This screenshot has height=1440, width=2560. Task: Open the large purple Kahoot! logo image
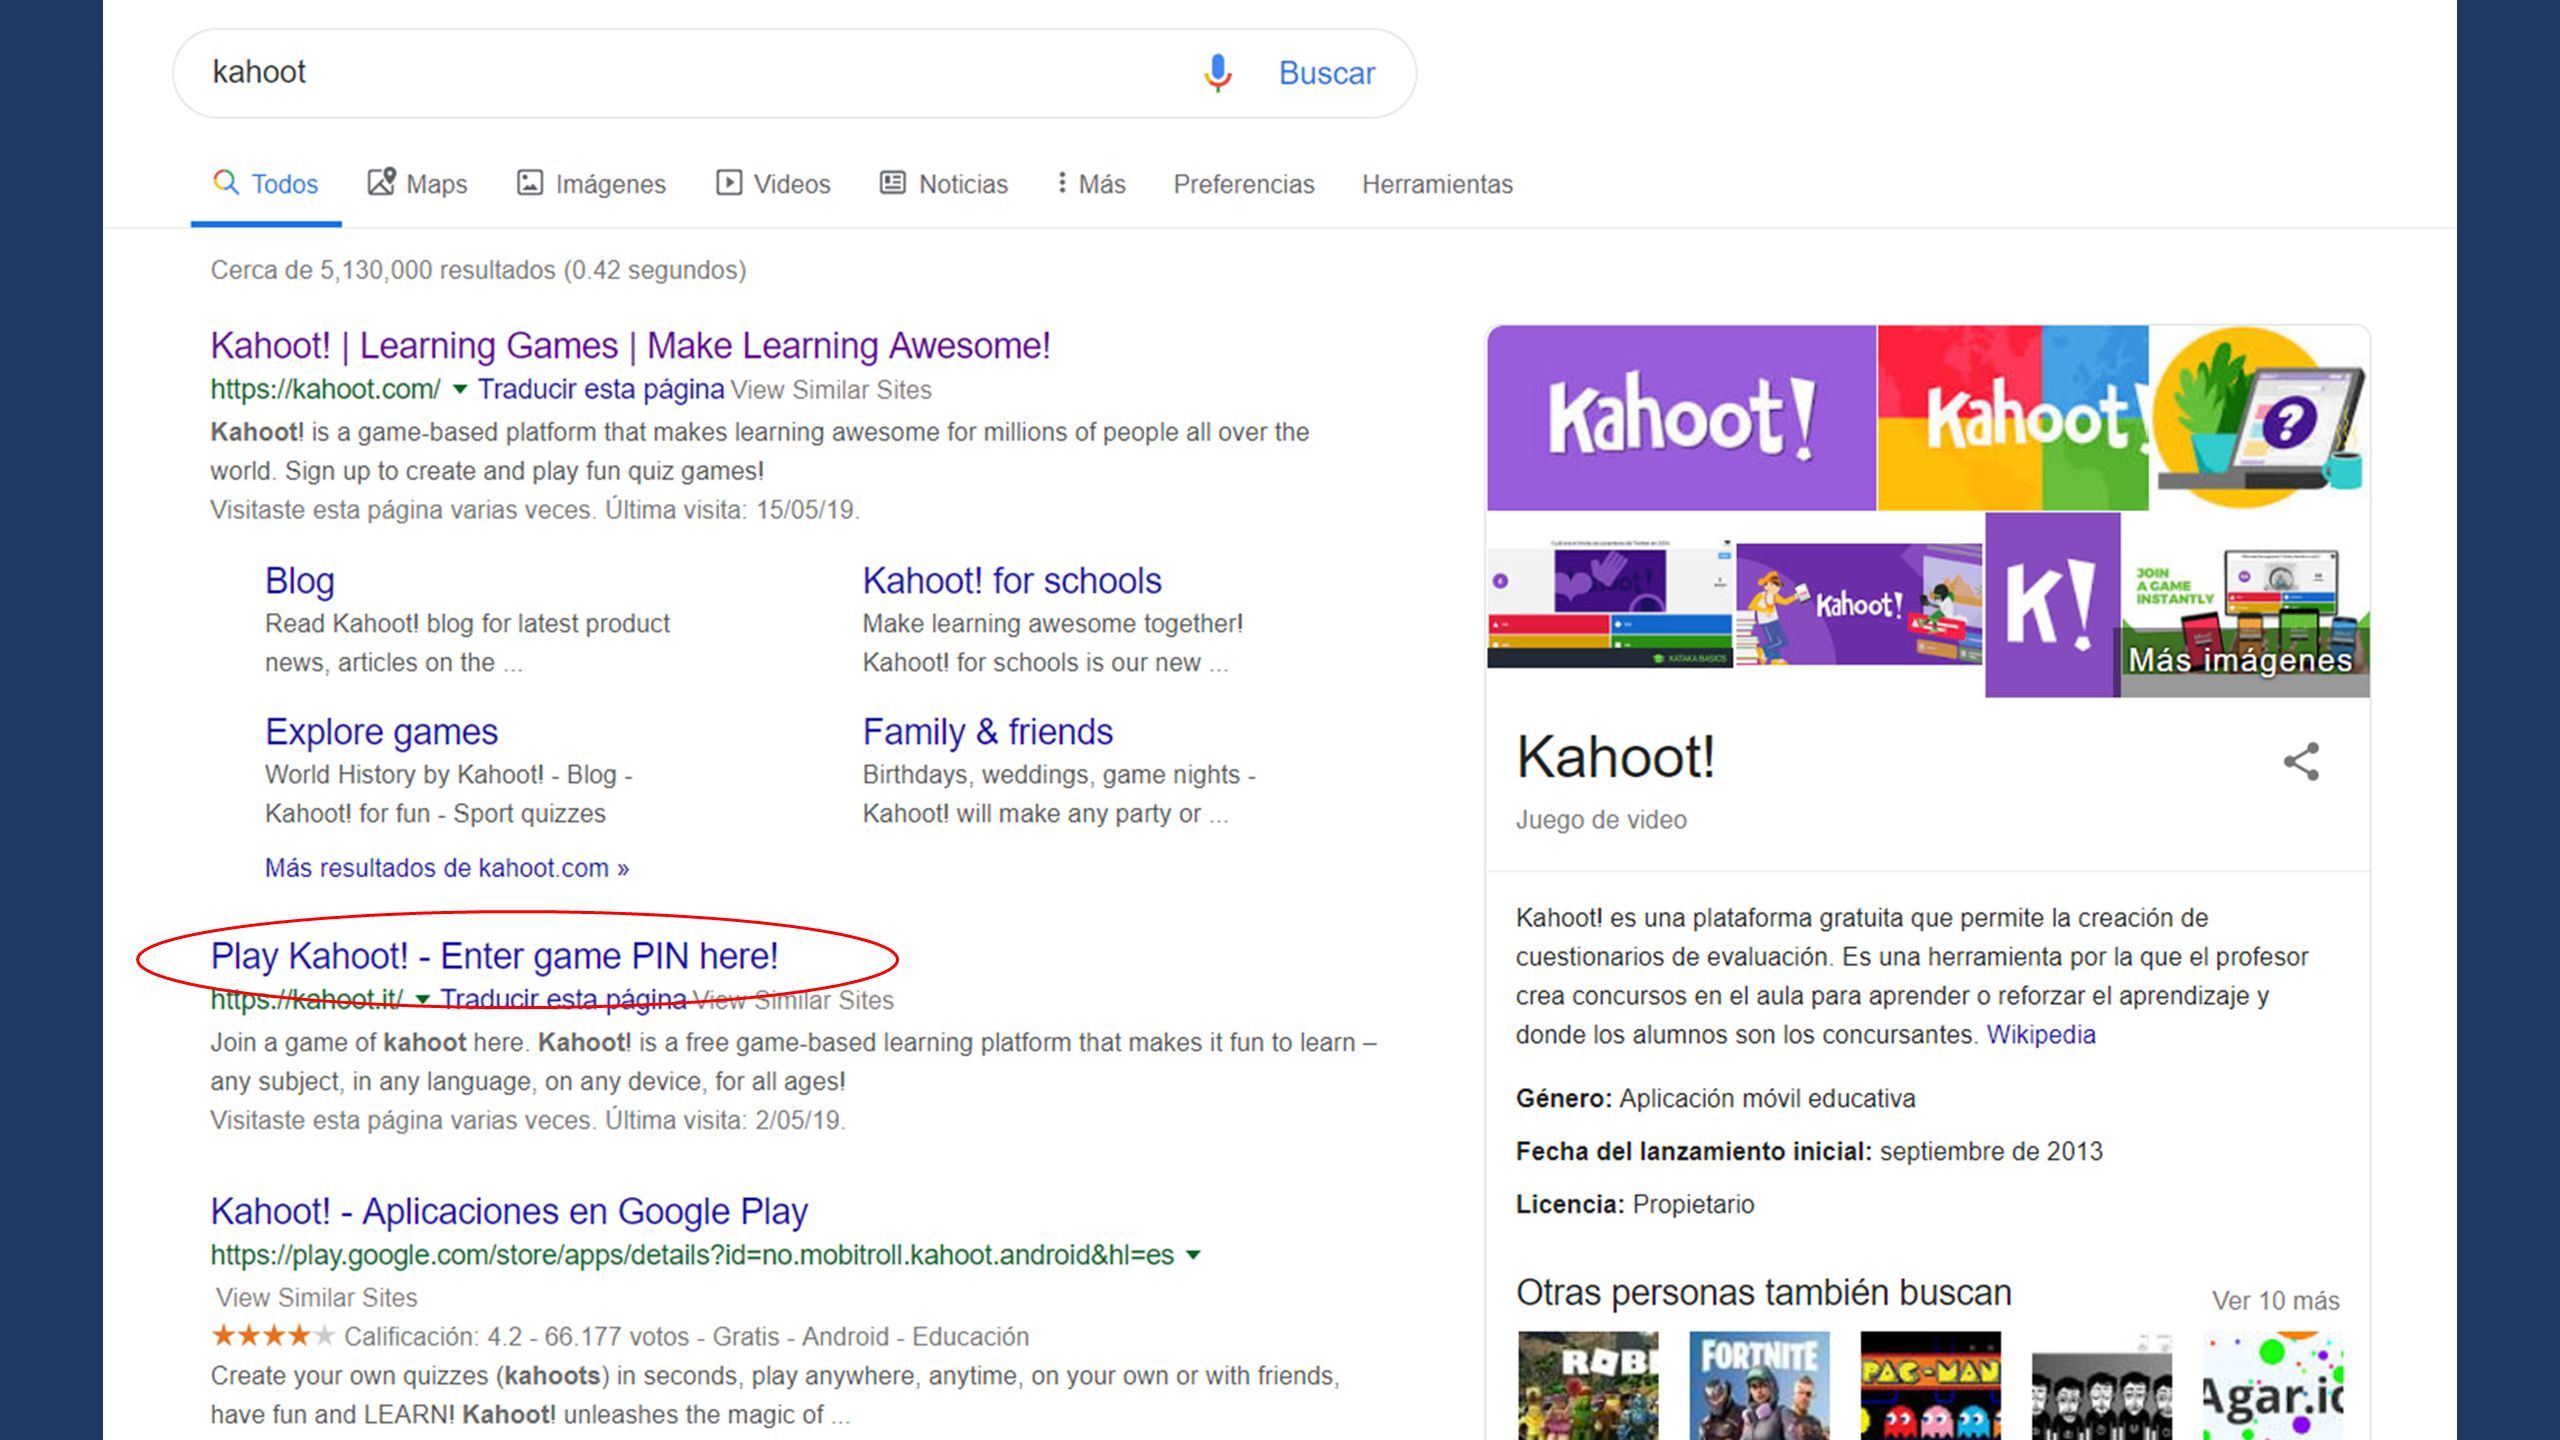point(1681,418)
